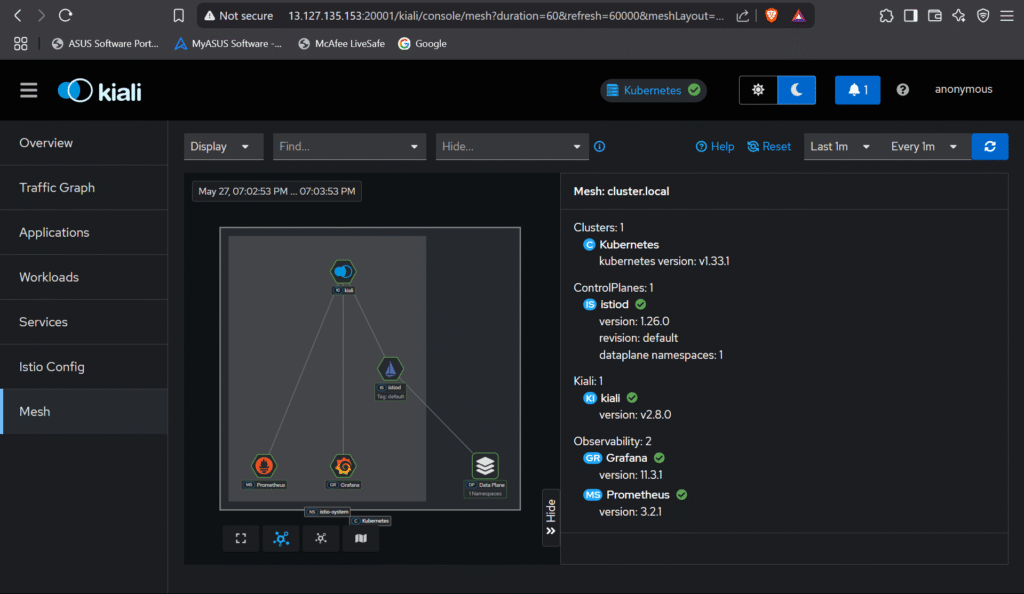This screenshot has width=1024, height=594.
Task: Reload the page in the browser
Action: coord(65,15)
